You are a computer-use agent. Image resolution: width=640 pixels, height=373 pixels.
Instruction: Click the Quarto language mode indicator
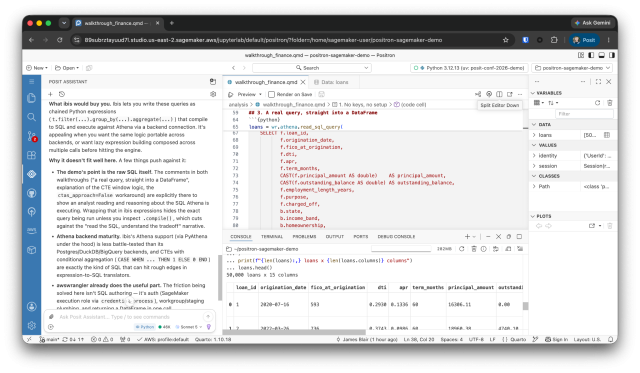tap(518, 339)
